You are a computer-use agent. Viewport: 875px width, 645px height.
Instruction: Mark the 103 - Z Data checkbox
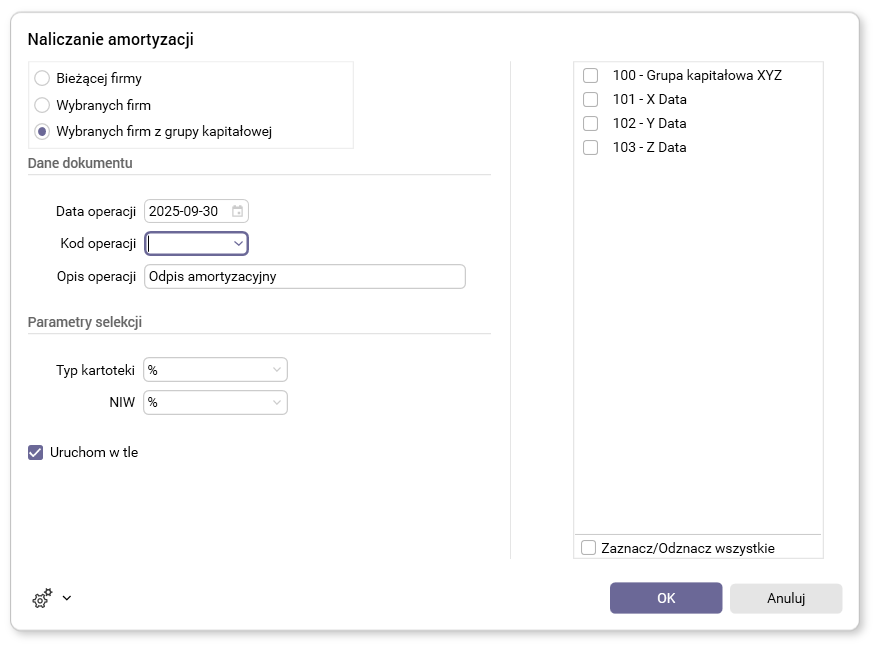click(591, 148)
